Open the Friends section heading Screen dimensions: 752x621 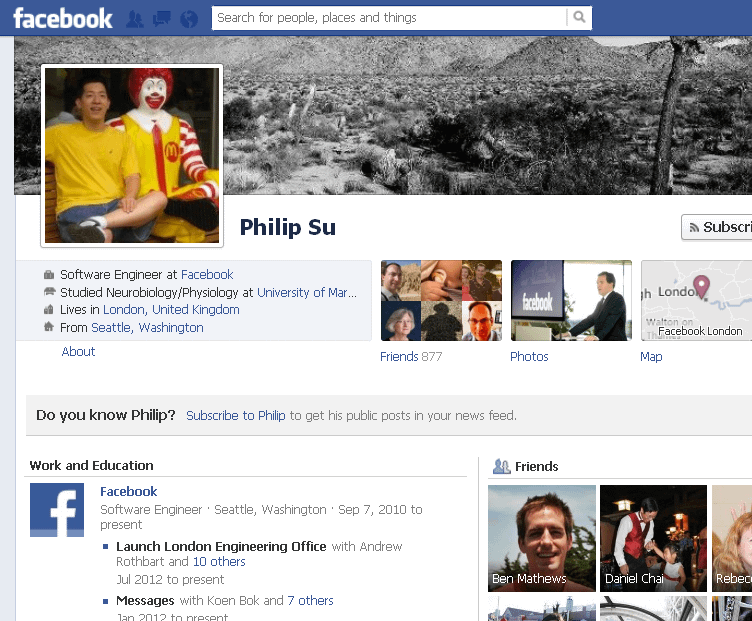coord(537,467)
